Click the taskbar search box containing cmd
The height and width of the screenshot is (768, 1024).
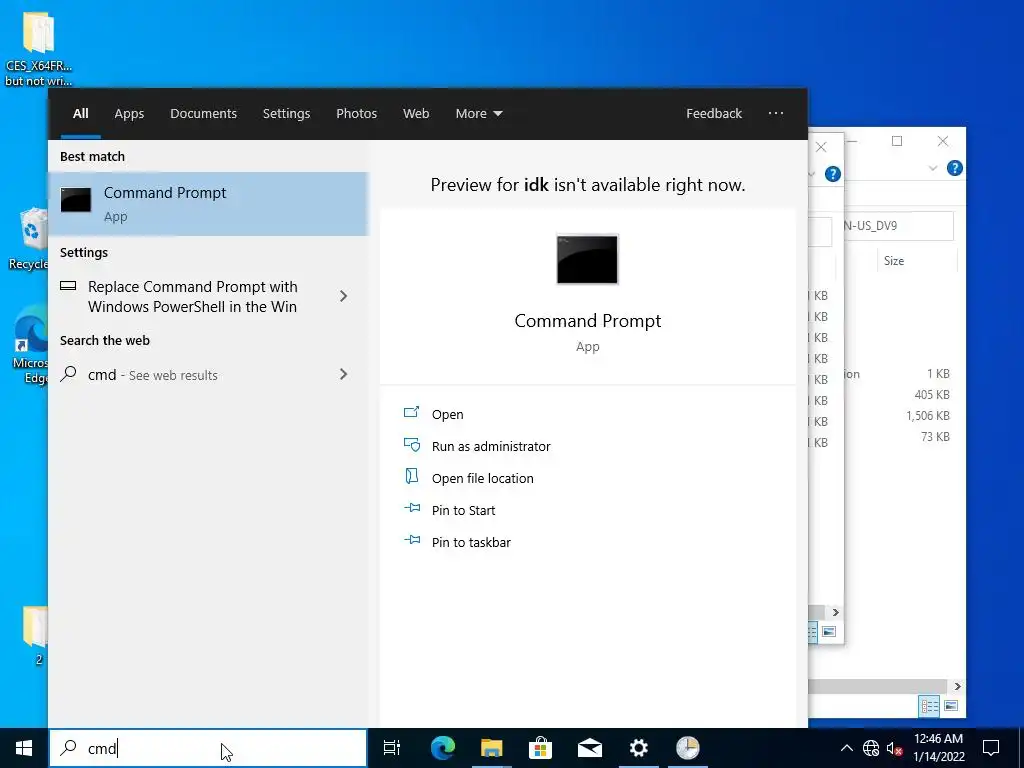(x=208, y=748)
